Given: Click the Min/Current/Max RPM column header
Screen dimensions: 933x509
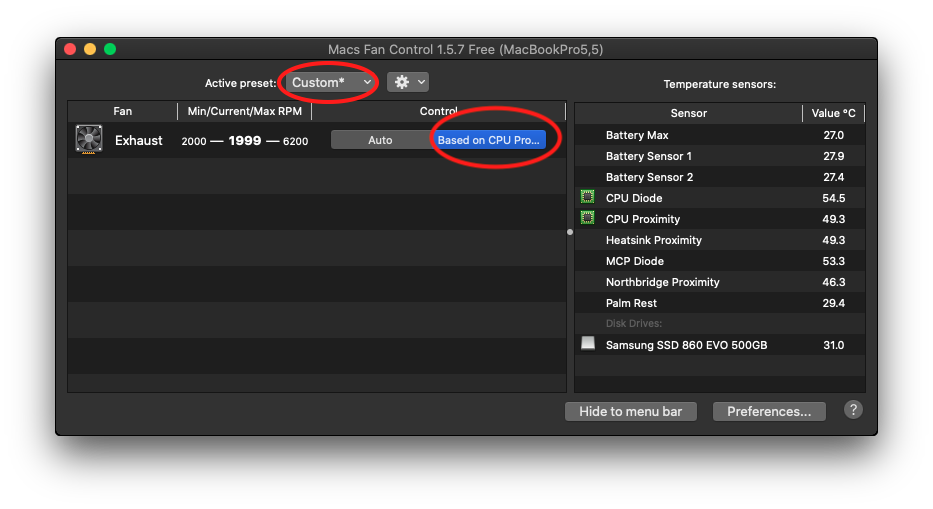Looking at the screenshot, I should coord(245,111).
